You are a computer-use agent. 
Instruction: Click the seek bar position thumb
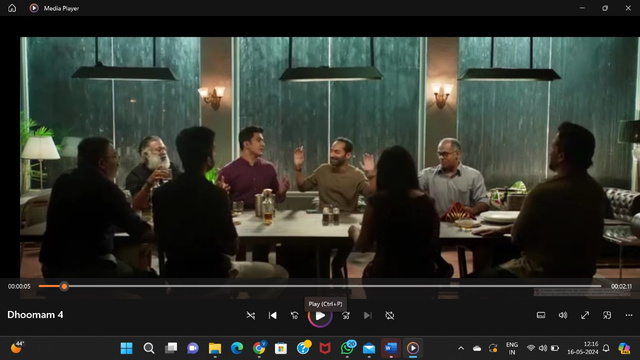point(64,287)
